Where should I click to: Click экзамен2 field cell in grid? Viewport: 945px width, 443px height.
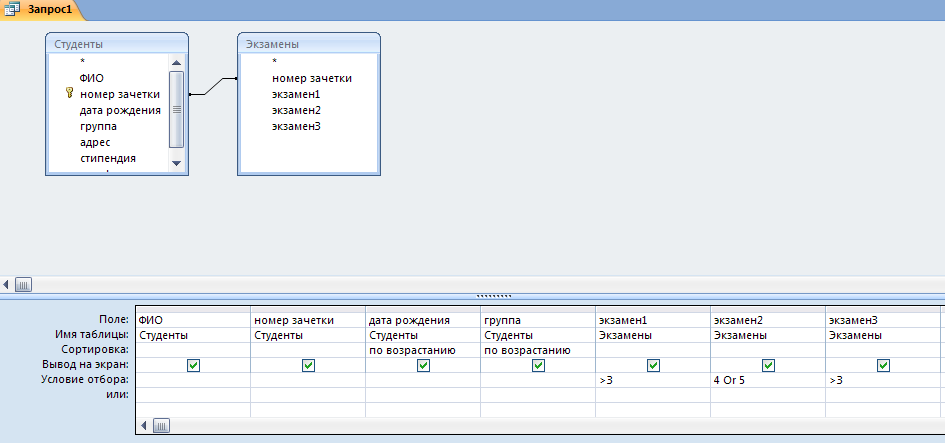click(x=768, y=320)
